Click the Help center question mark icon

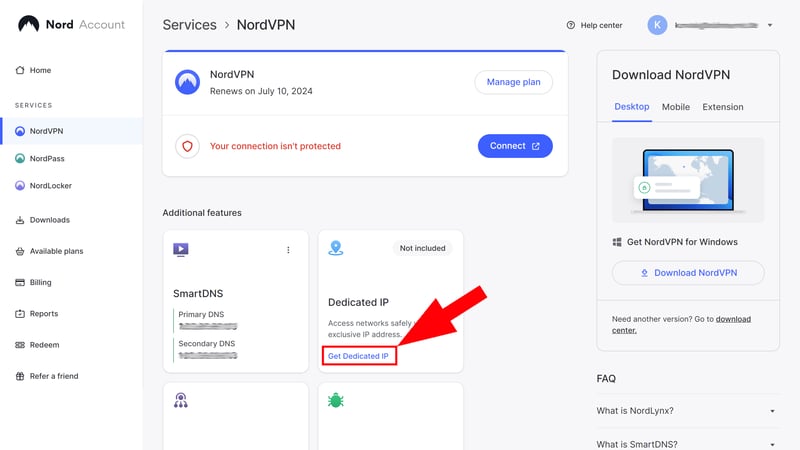point(570,25)
